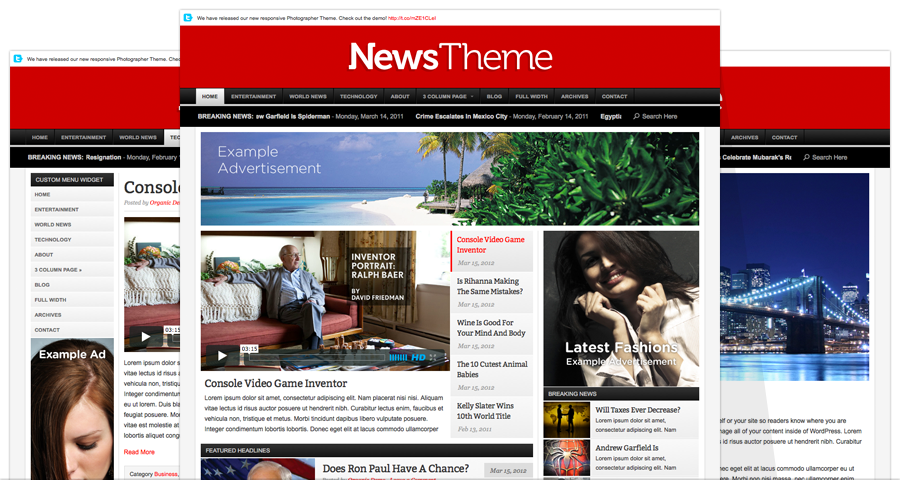This screenshot has width=900, height=480.
Task: Click the Example Ad image in left window
Action: point(72,408)
